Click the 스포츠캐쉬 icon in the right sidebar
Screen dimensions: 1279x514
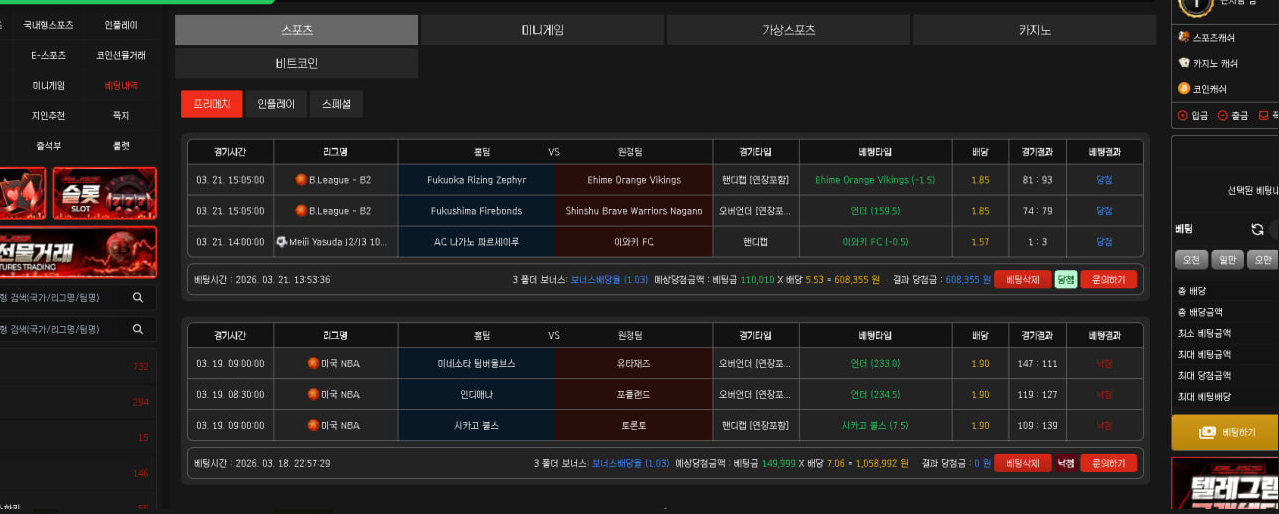[1184, 37]
